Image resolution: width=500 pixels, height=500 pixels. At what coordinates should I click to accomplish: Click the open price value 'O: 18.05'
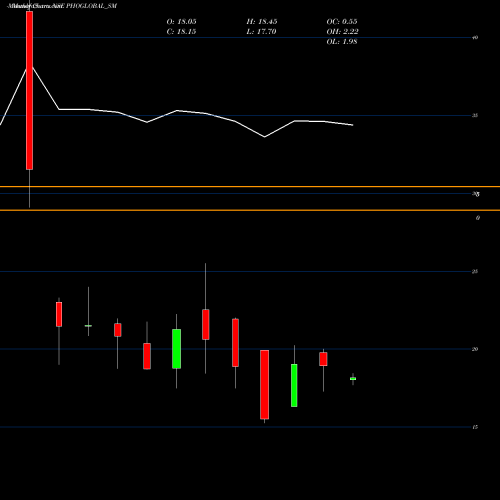(181, 22)
